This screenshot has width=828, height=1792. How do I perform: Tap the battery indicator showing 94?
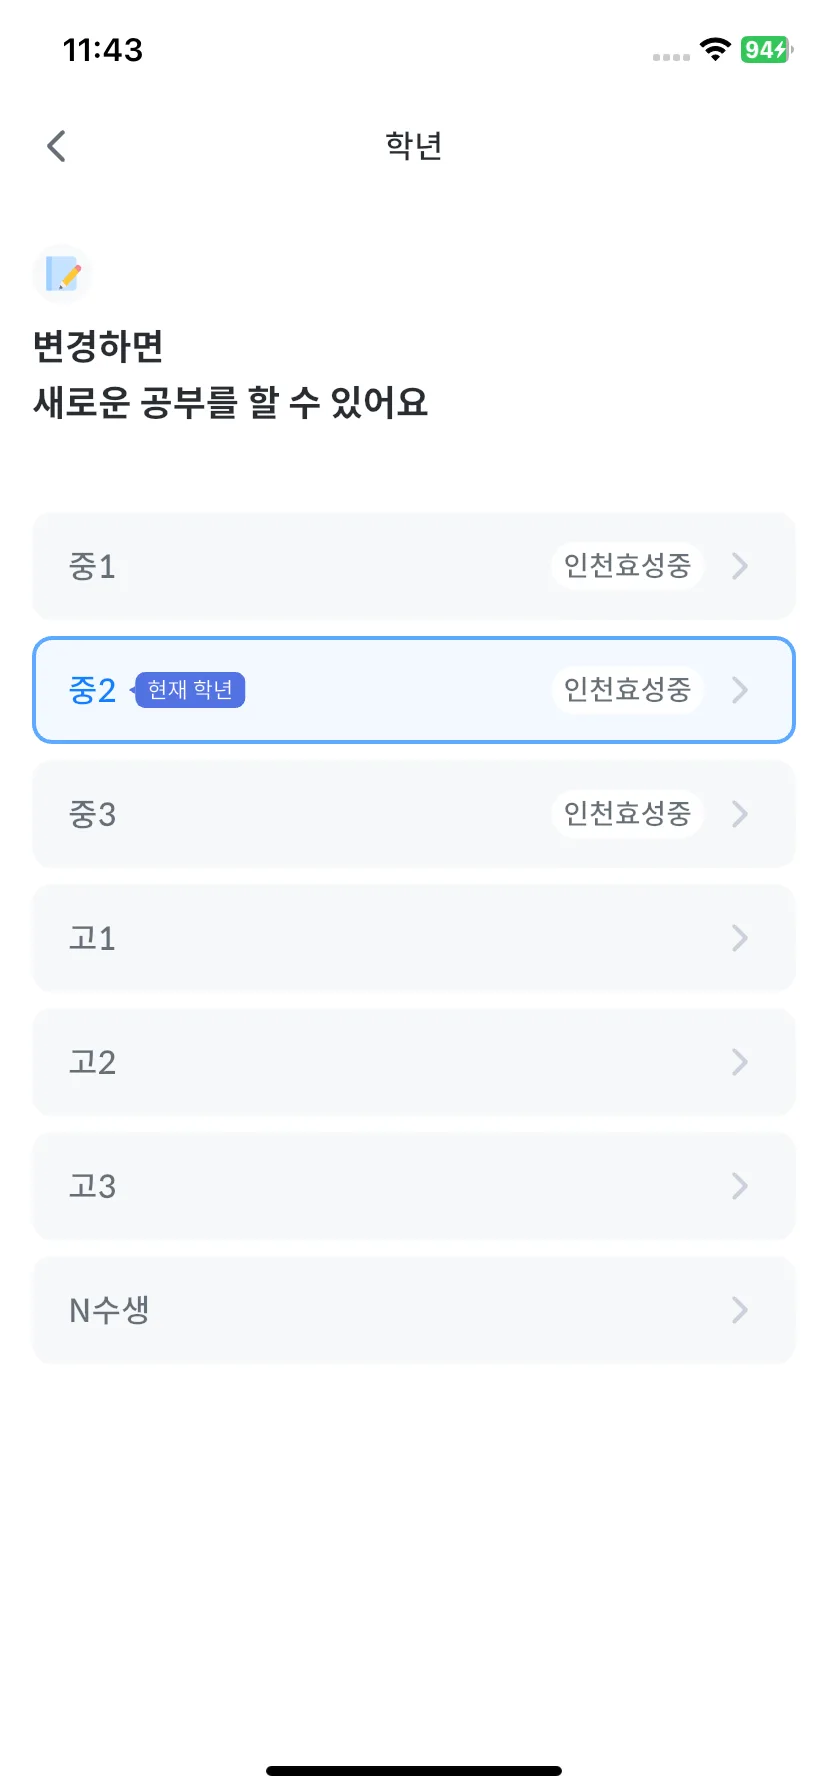point(767,49)
